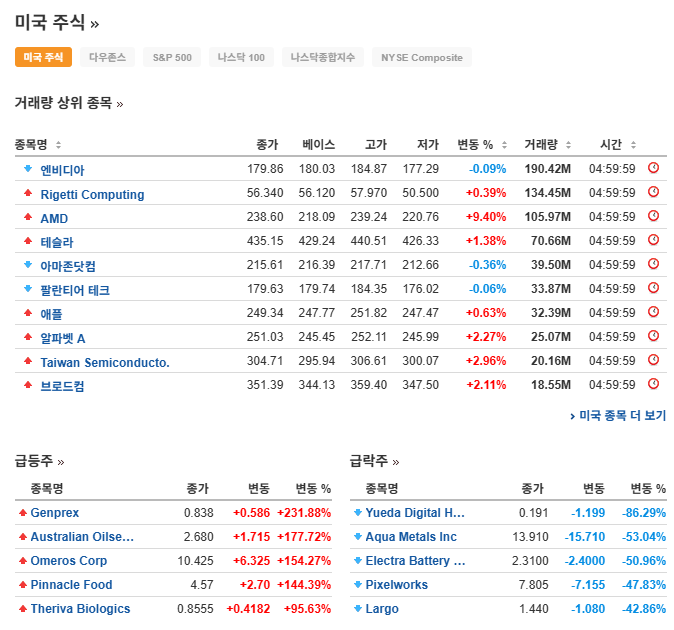Click the clock icon in the Rigetti Computing row
The width and height of the screenshot is (674, 630).
coord(653,192)
